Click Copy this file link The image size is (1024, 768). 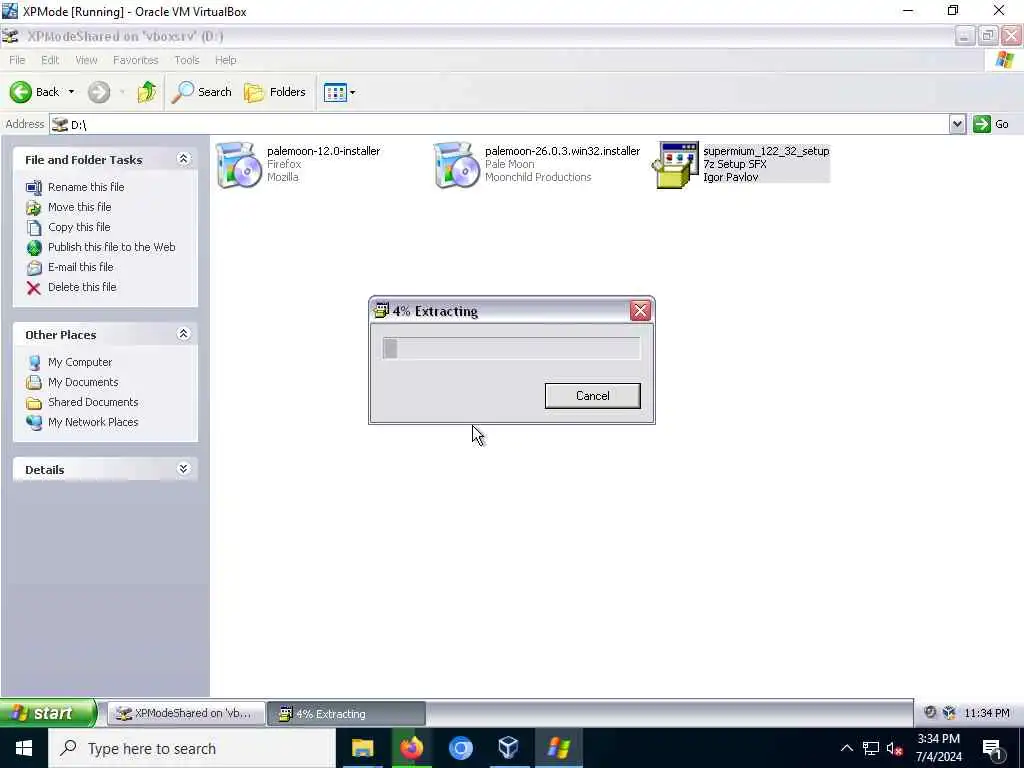click(79, 227)
